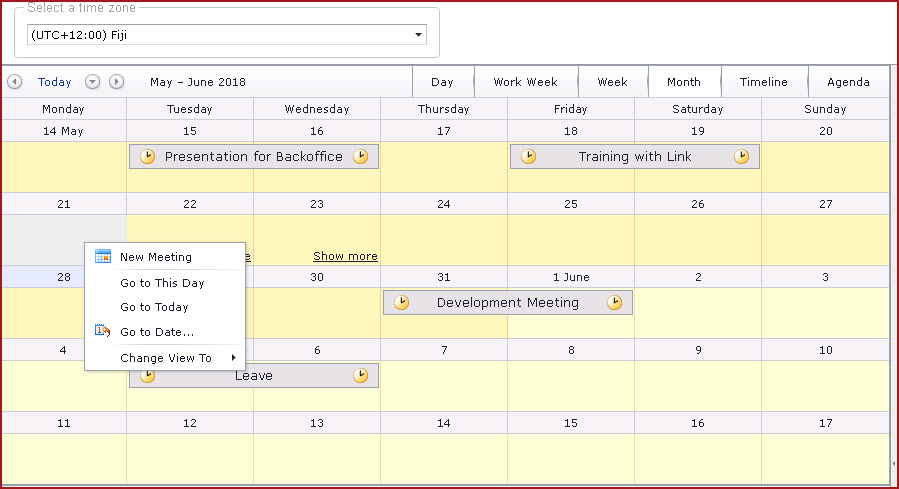Expand the Change View To submenu
The width and height of the screenshot is (899, 489).
[x=234, y=358]
